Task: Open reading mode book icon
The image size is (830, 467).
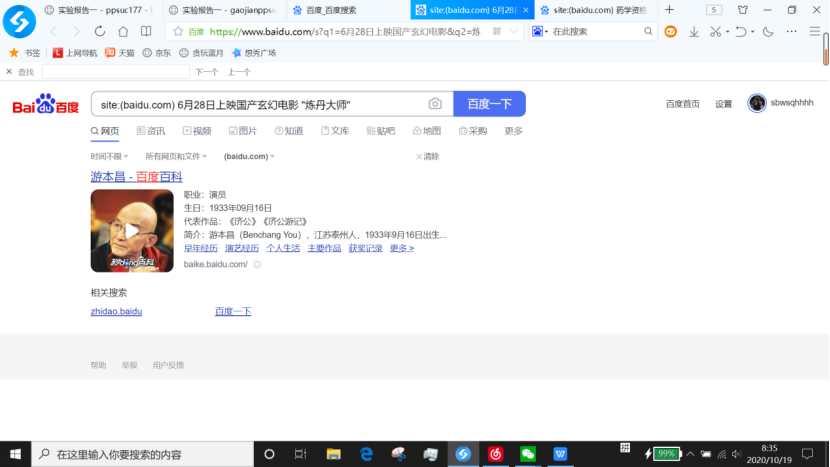Action: pyautogui.click(x=146, y=32)
